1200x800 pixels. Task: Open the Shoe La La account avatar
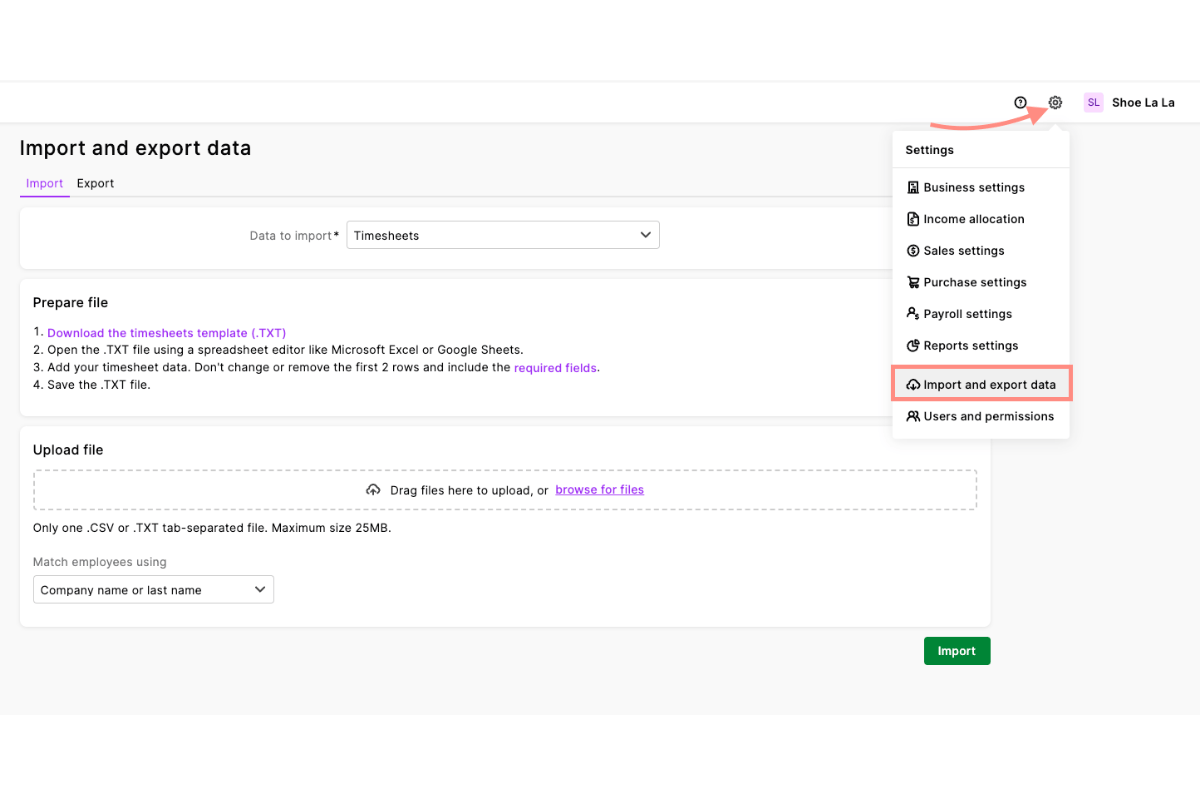(x=1093, y=102)
